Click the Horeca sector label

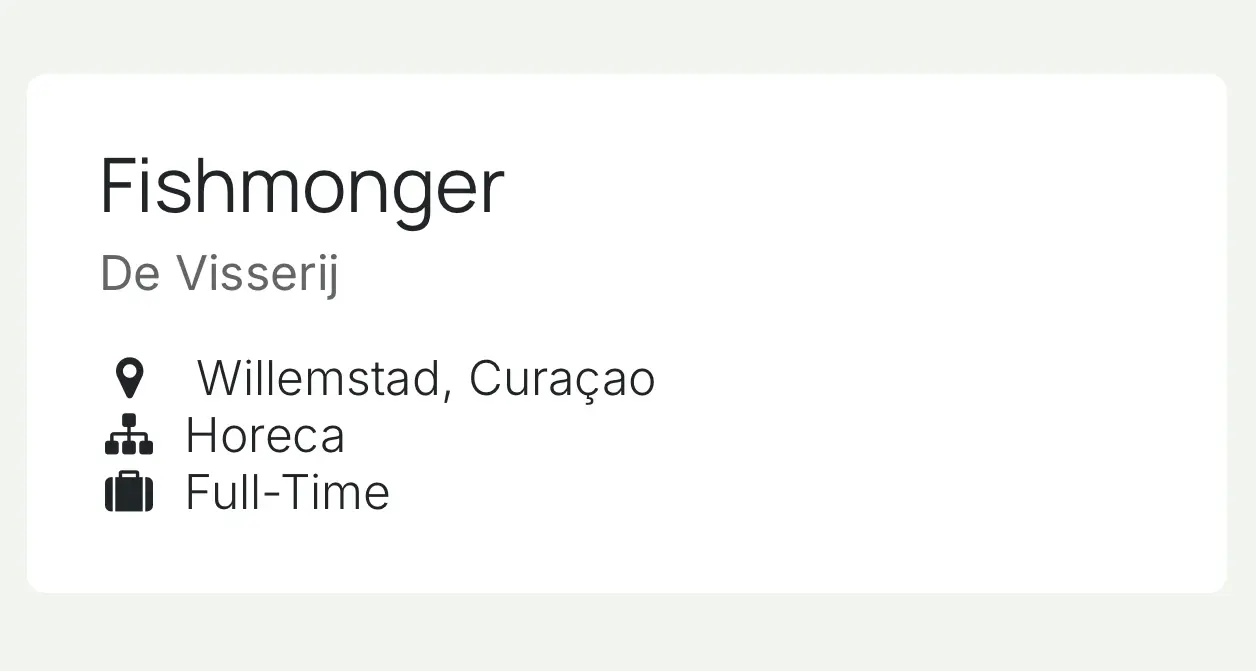pyautogui.click(x=265, y=436)
